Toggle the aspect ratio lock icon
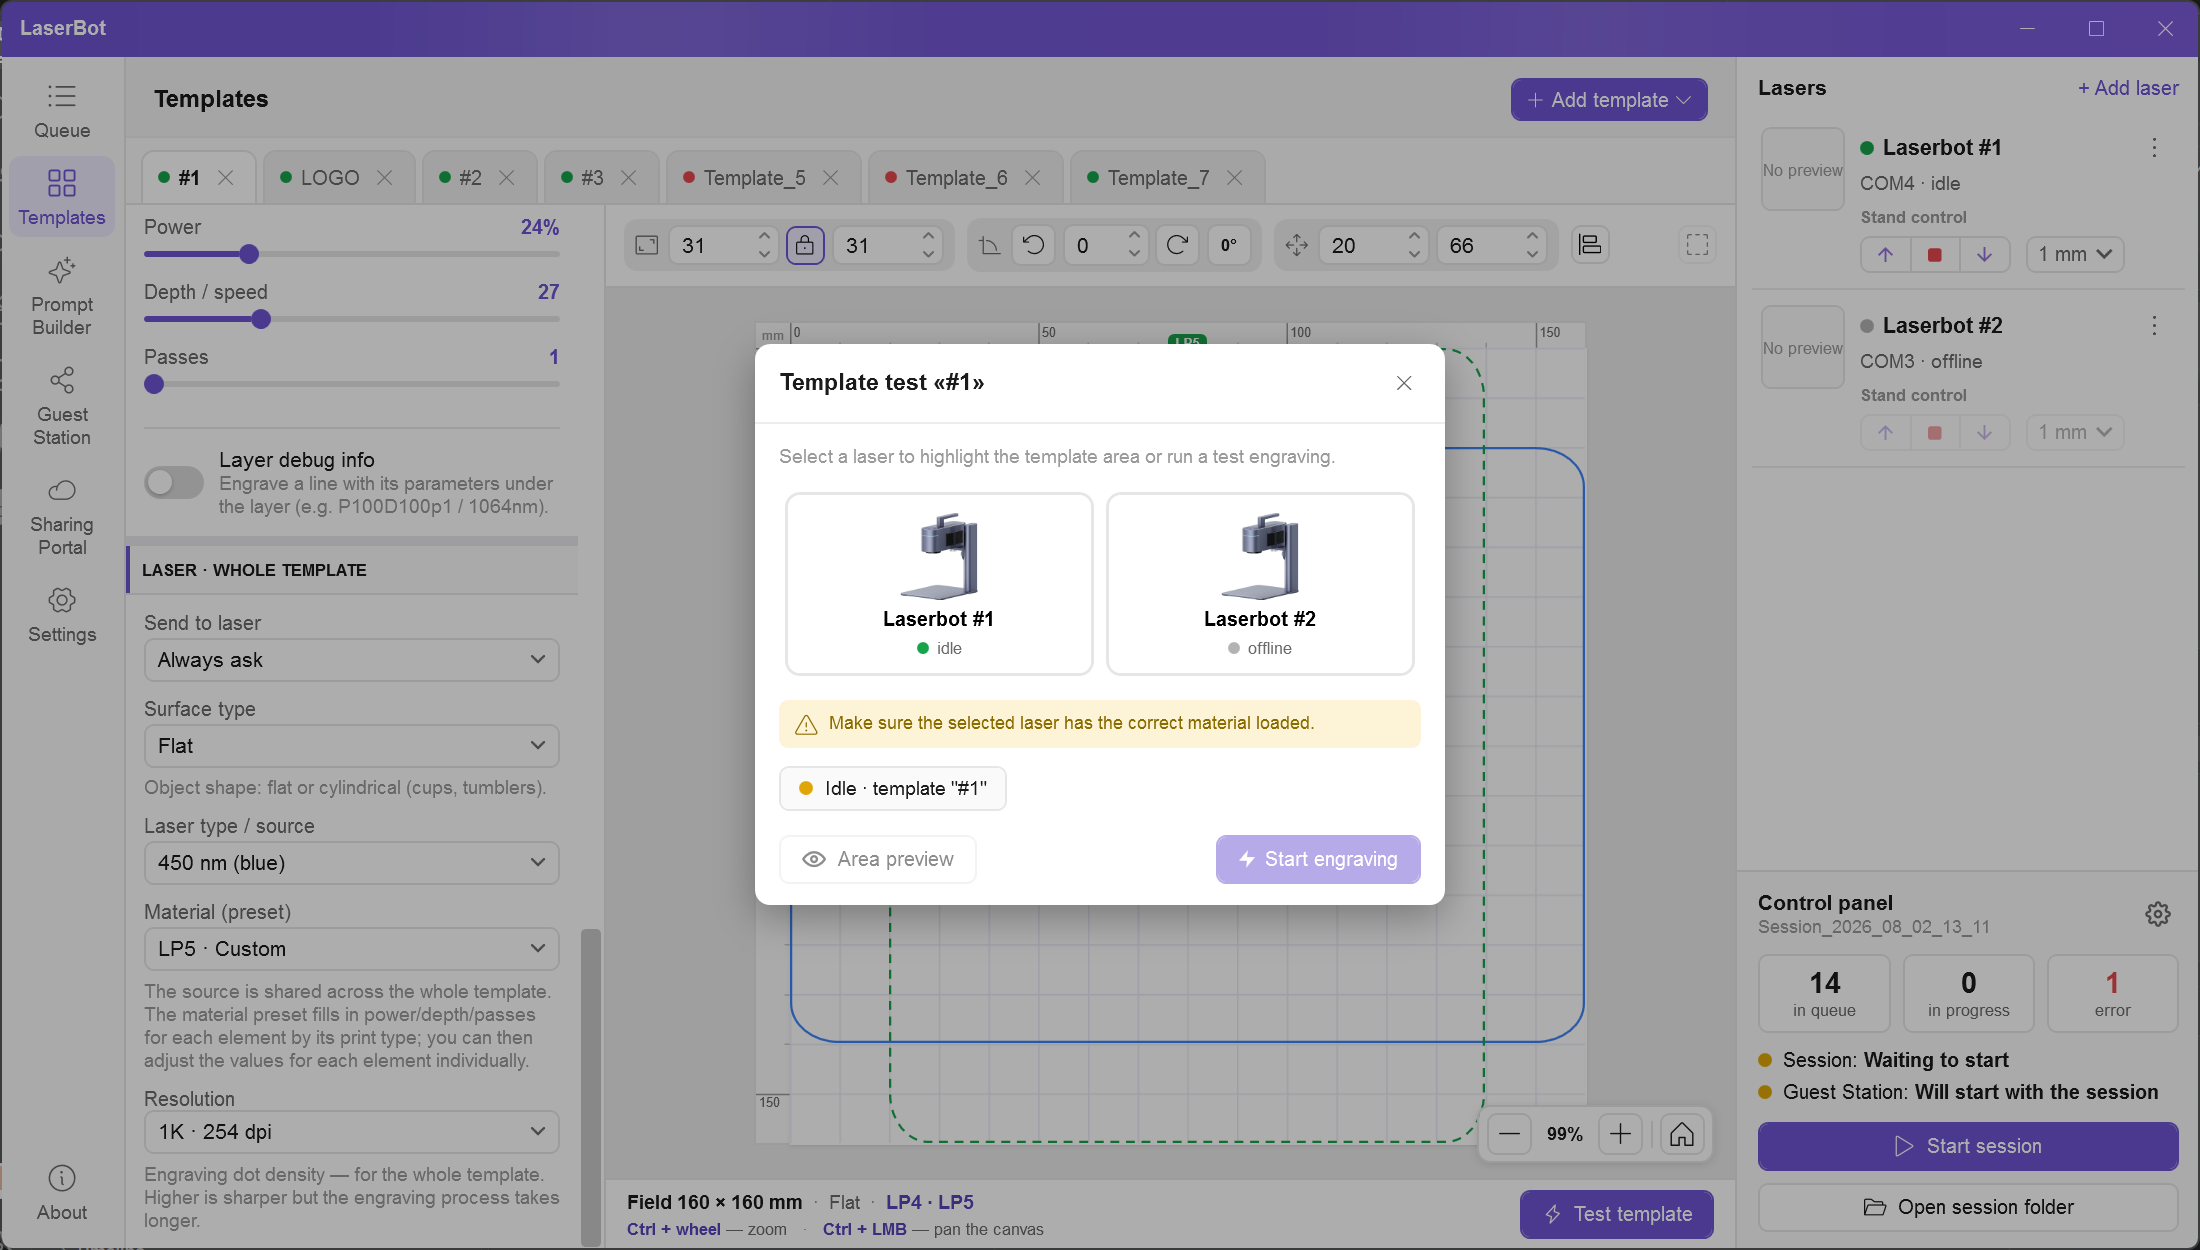The width and height of the screenshot is (2200, 1250). [x=805, y=245]
